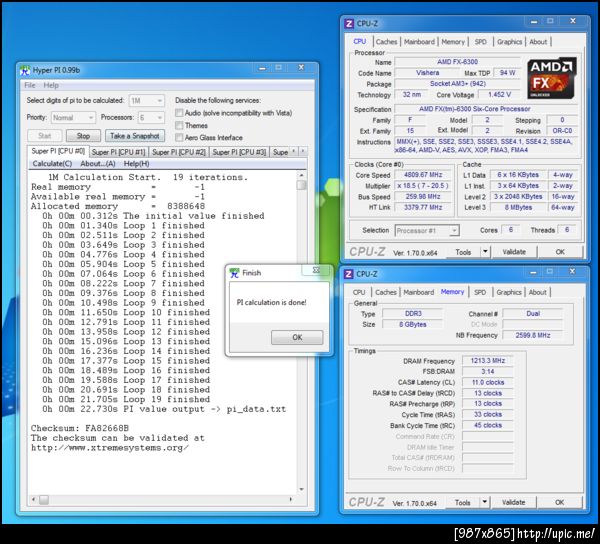Click horizontal scrollbar thumb in Super PI
Image resolution: width=600 pixels, height=544 pixels.
[x=44, y=500]
